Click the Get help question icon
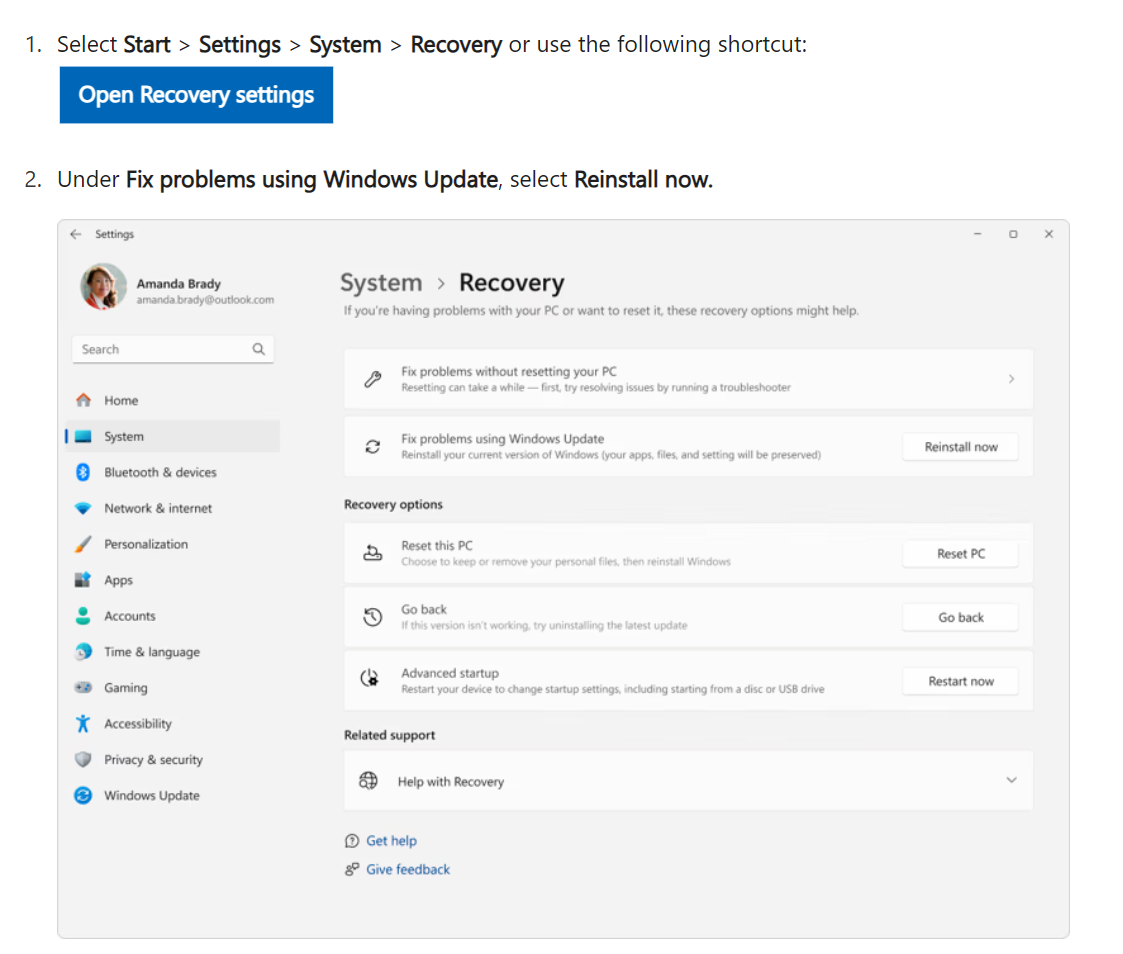This screenshot has height=954, width=1123. [352, 841]
